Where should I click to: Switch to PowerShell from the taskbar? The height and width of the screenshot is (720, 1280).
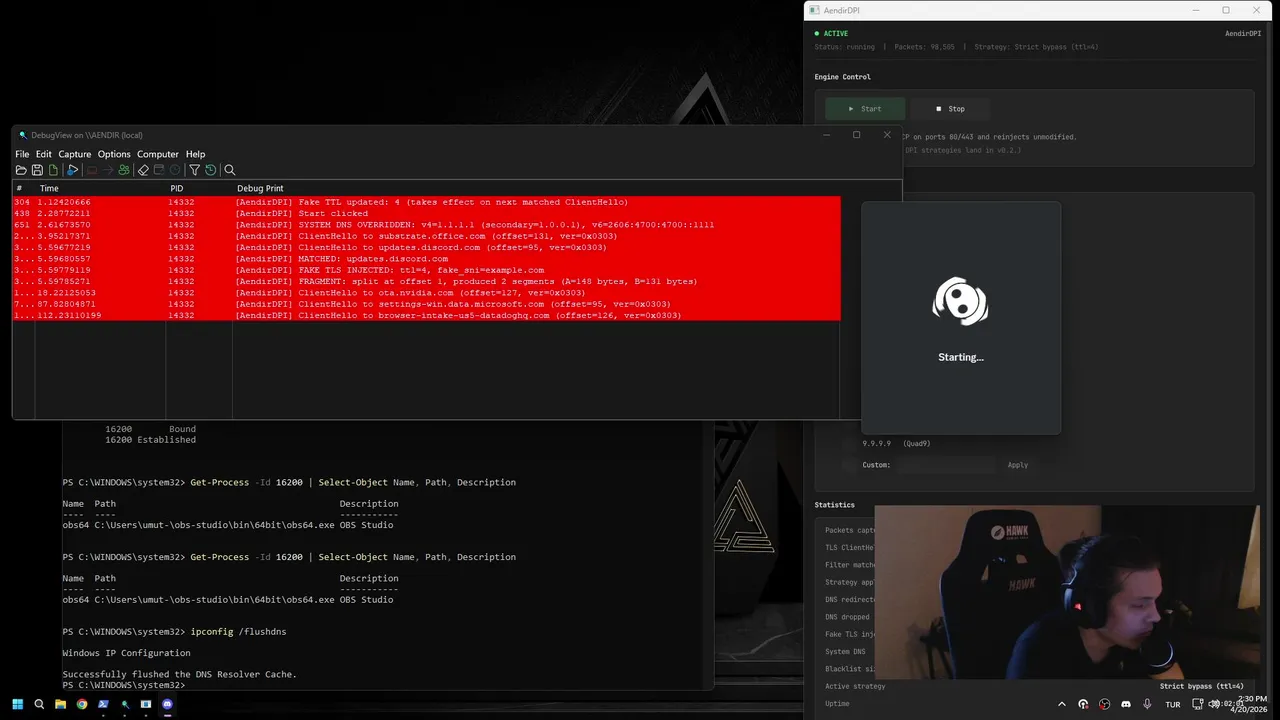103,704
